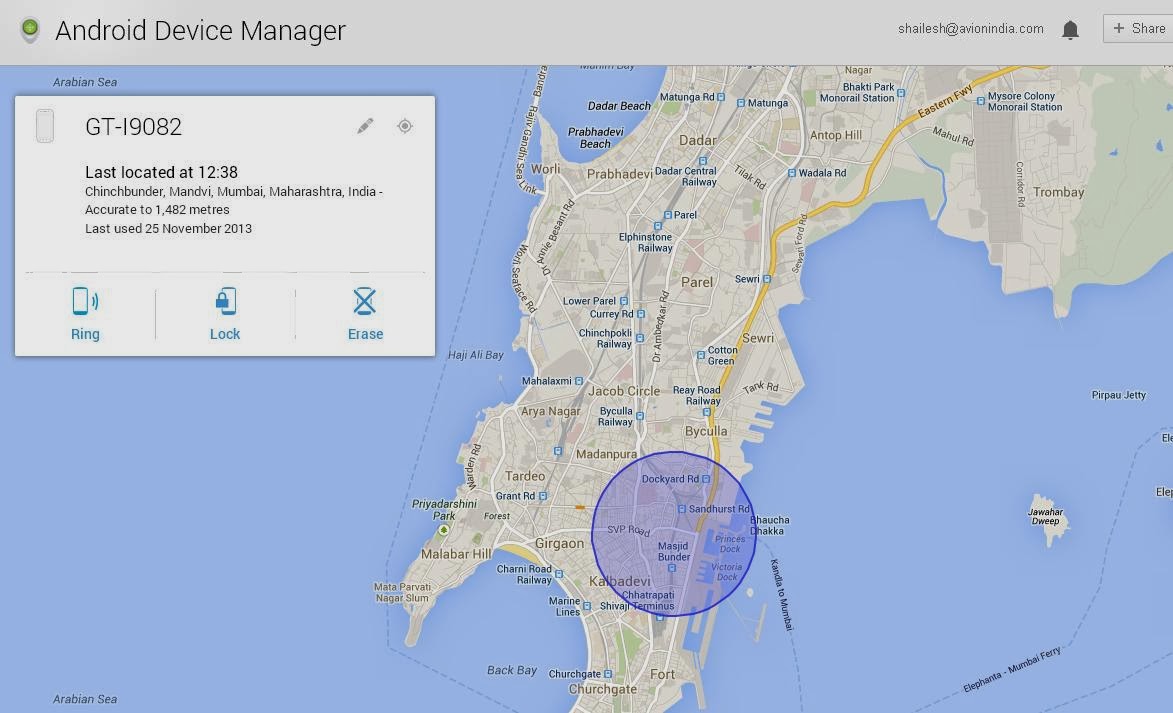Click the Android Device Manager logo icon

pyautogui.click(x=30, y=30)
